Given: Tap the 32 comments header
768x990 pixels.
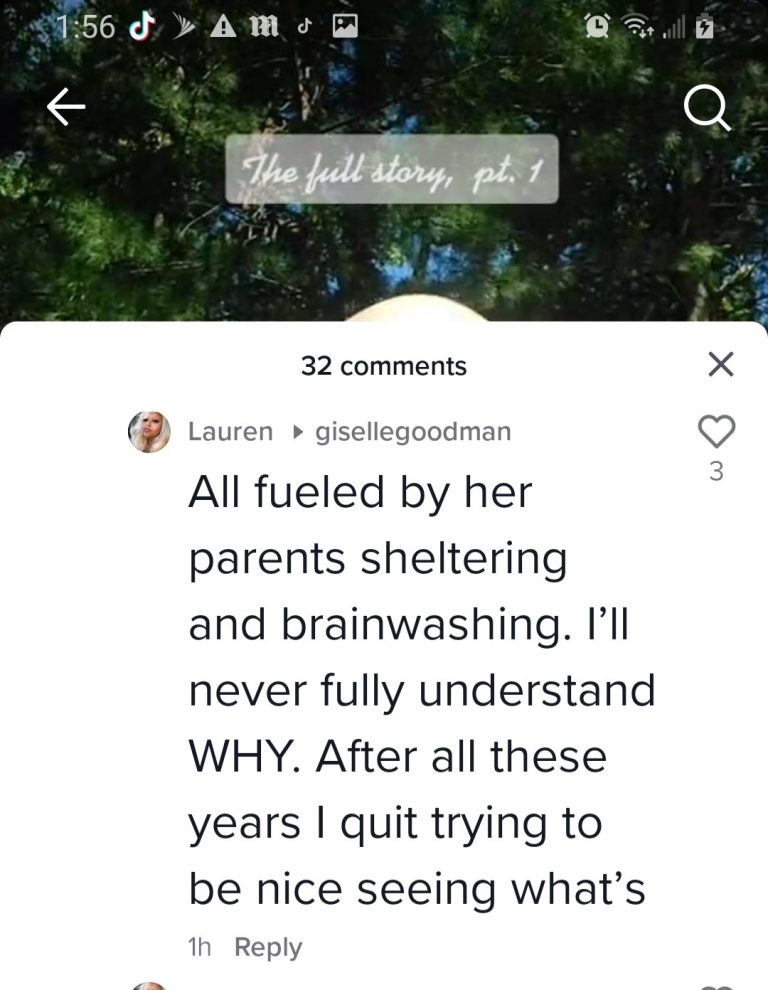Looking at the screenshot, I should coord(384,366).
